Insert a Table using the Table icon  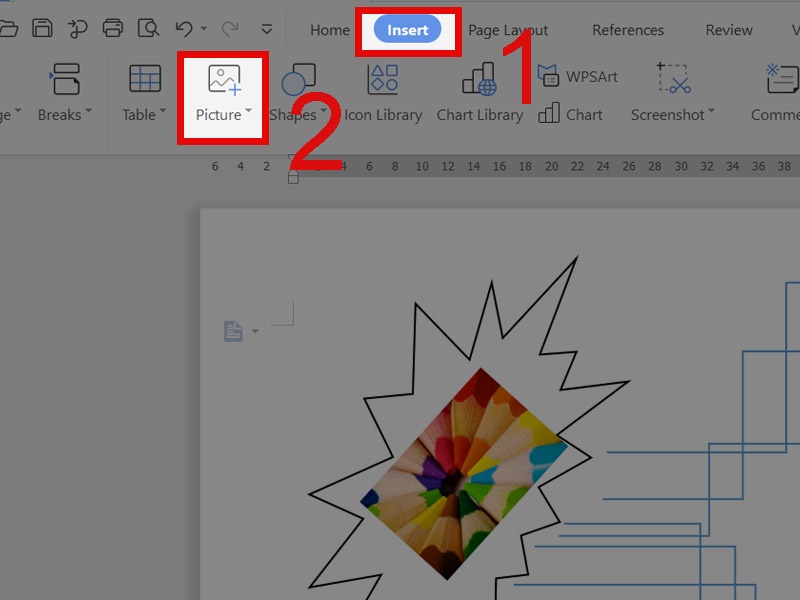(145, 80)
